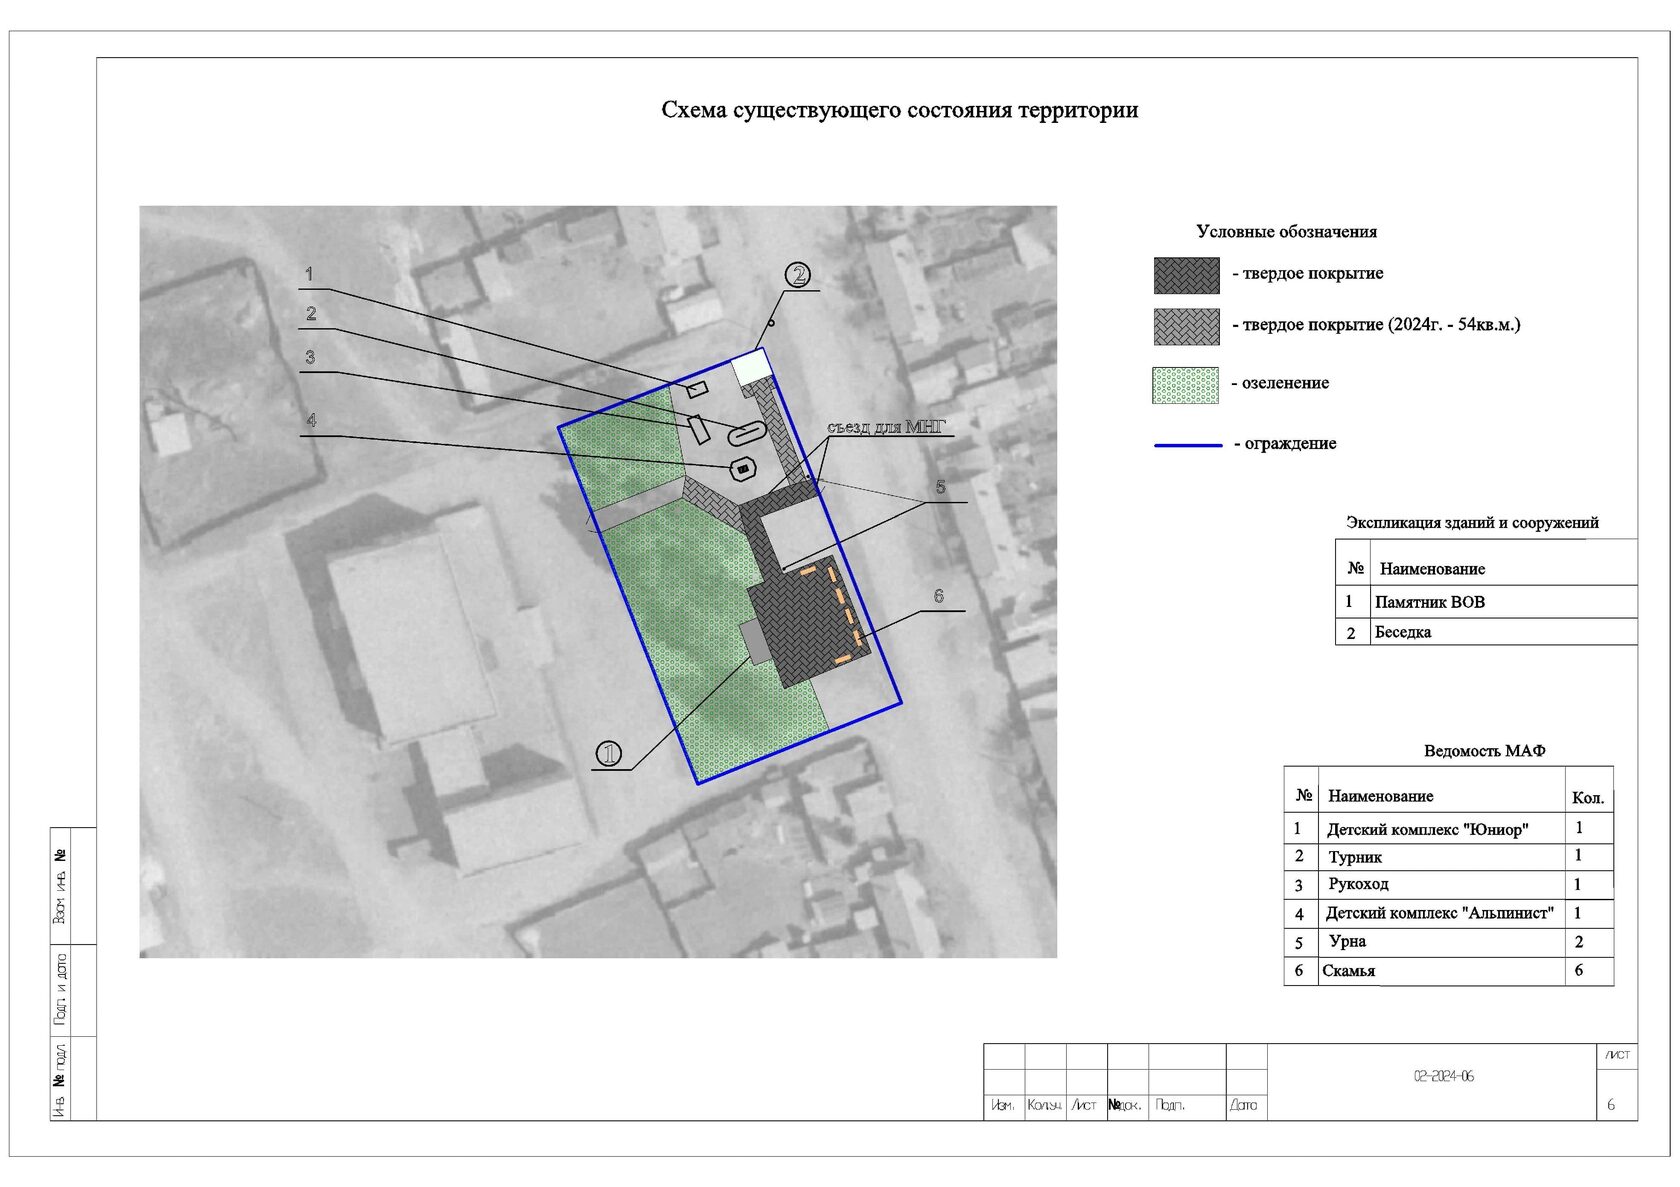Click the green "озеленение" legend swatch
Image resolution: width=1680 pixels, height=1187 pixels.
click(x=1186, y=385)
